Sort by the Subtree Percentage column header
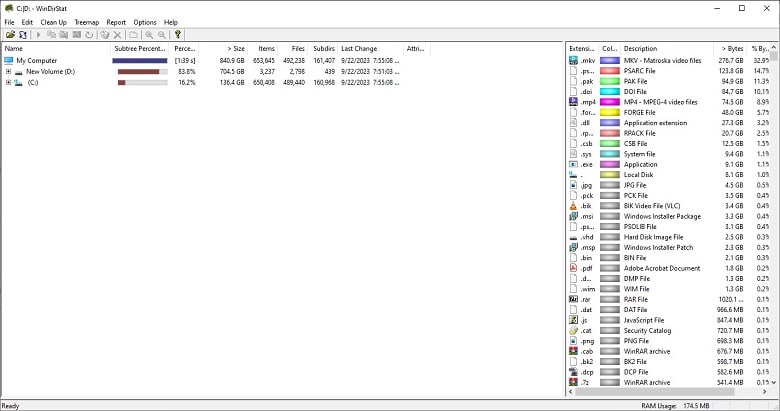This screenshot has width=780, height=411. 140,48
